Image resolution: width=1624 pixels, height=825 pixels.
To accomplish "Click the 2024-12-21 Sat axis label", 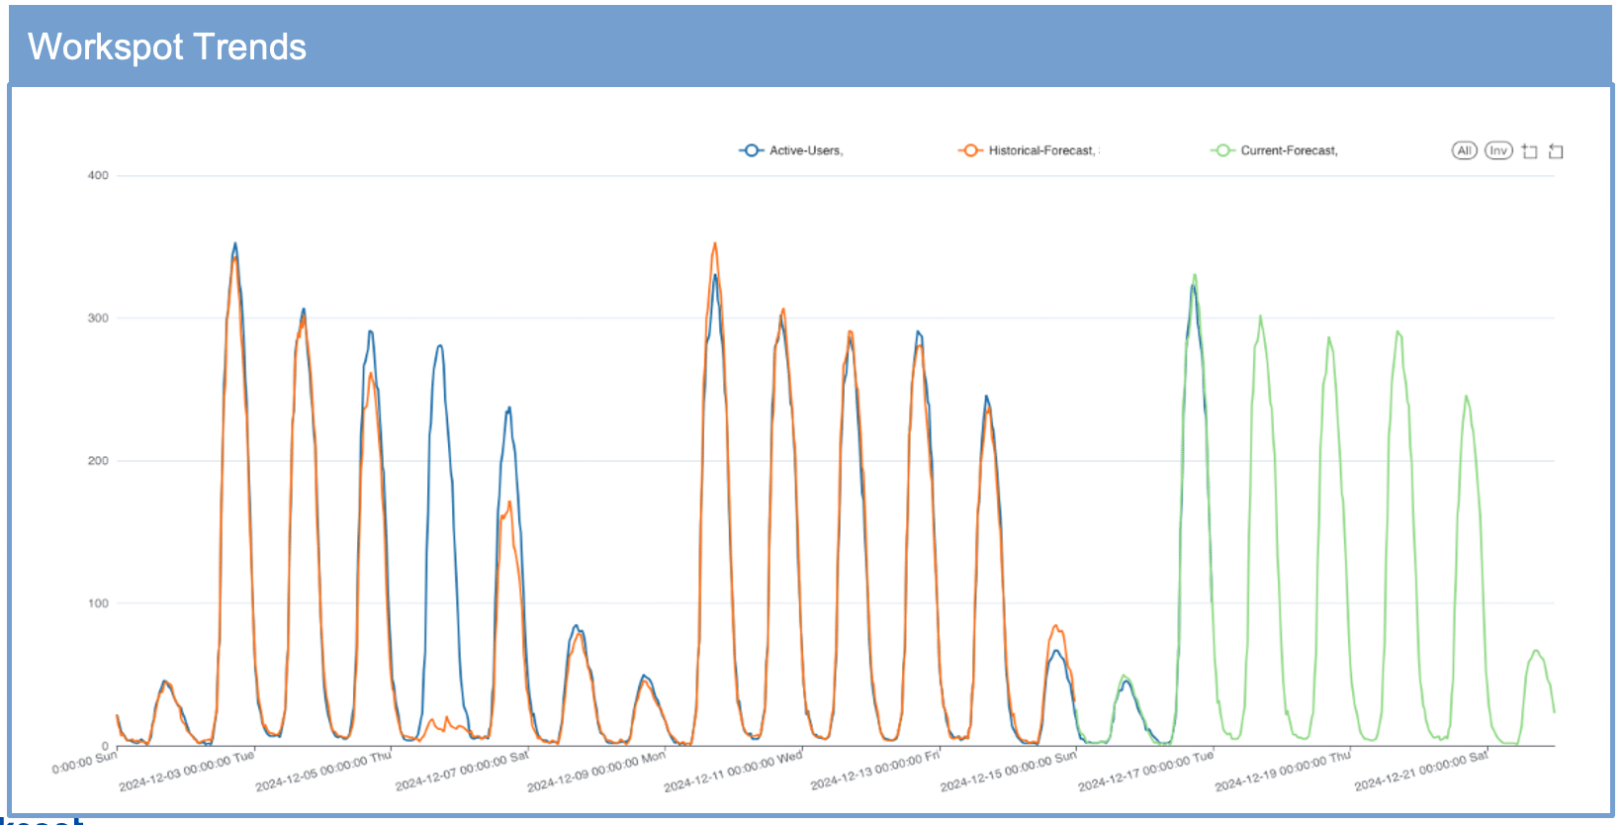I will pos(1422,771).
